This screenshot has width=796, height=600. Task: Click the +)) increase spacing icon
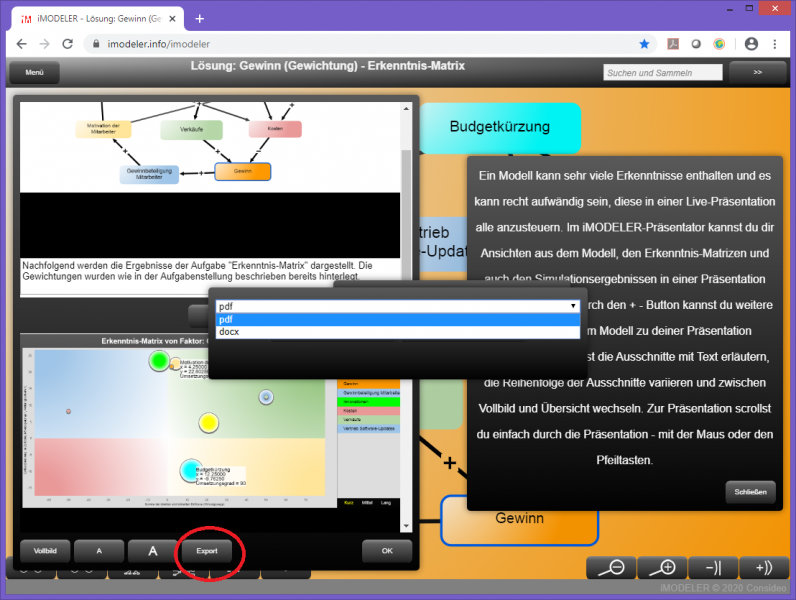764,568
